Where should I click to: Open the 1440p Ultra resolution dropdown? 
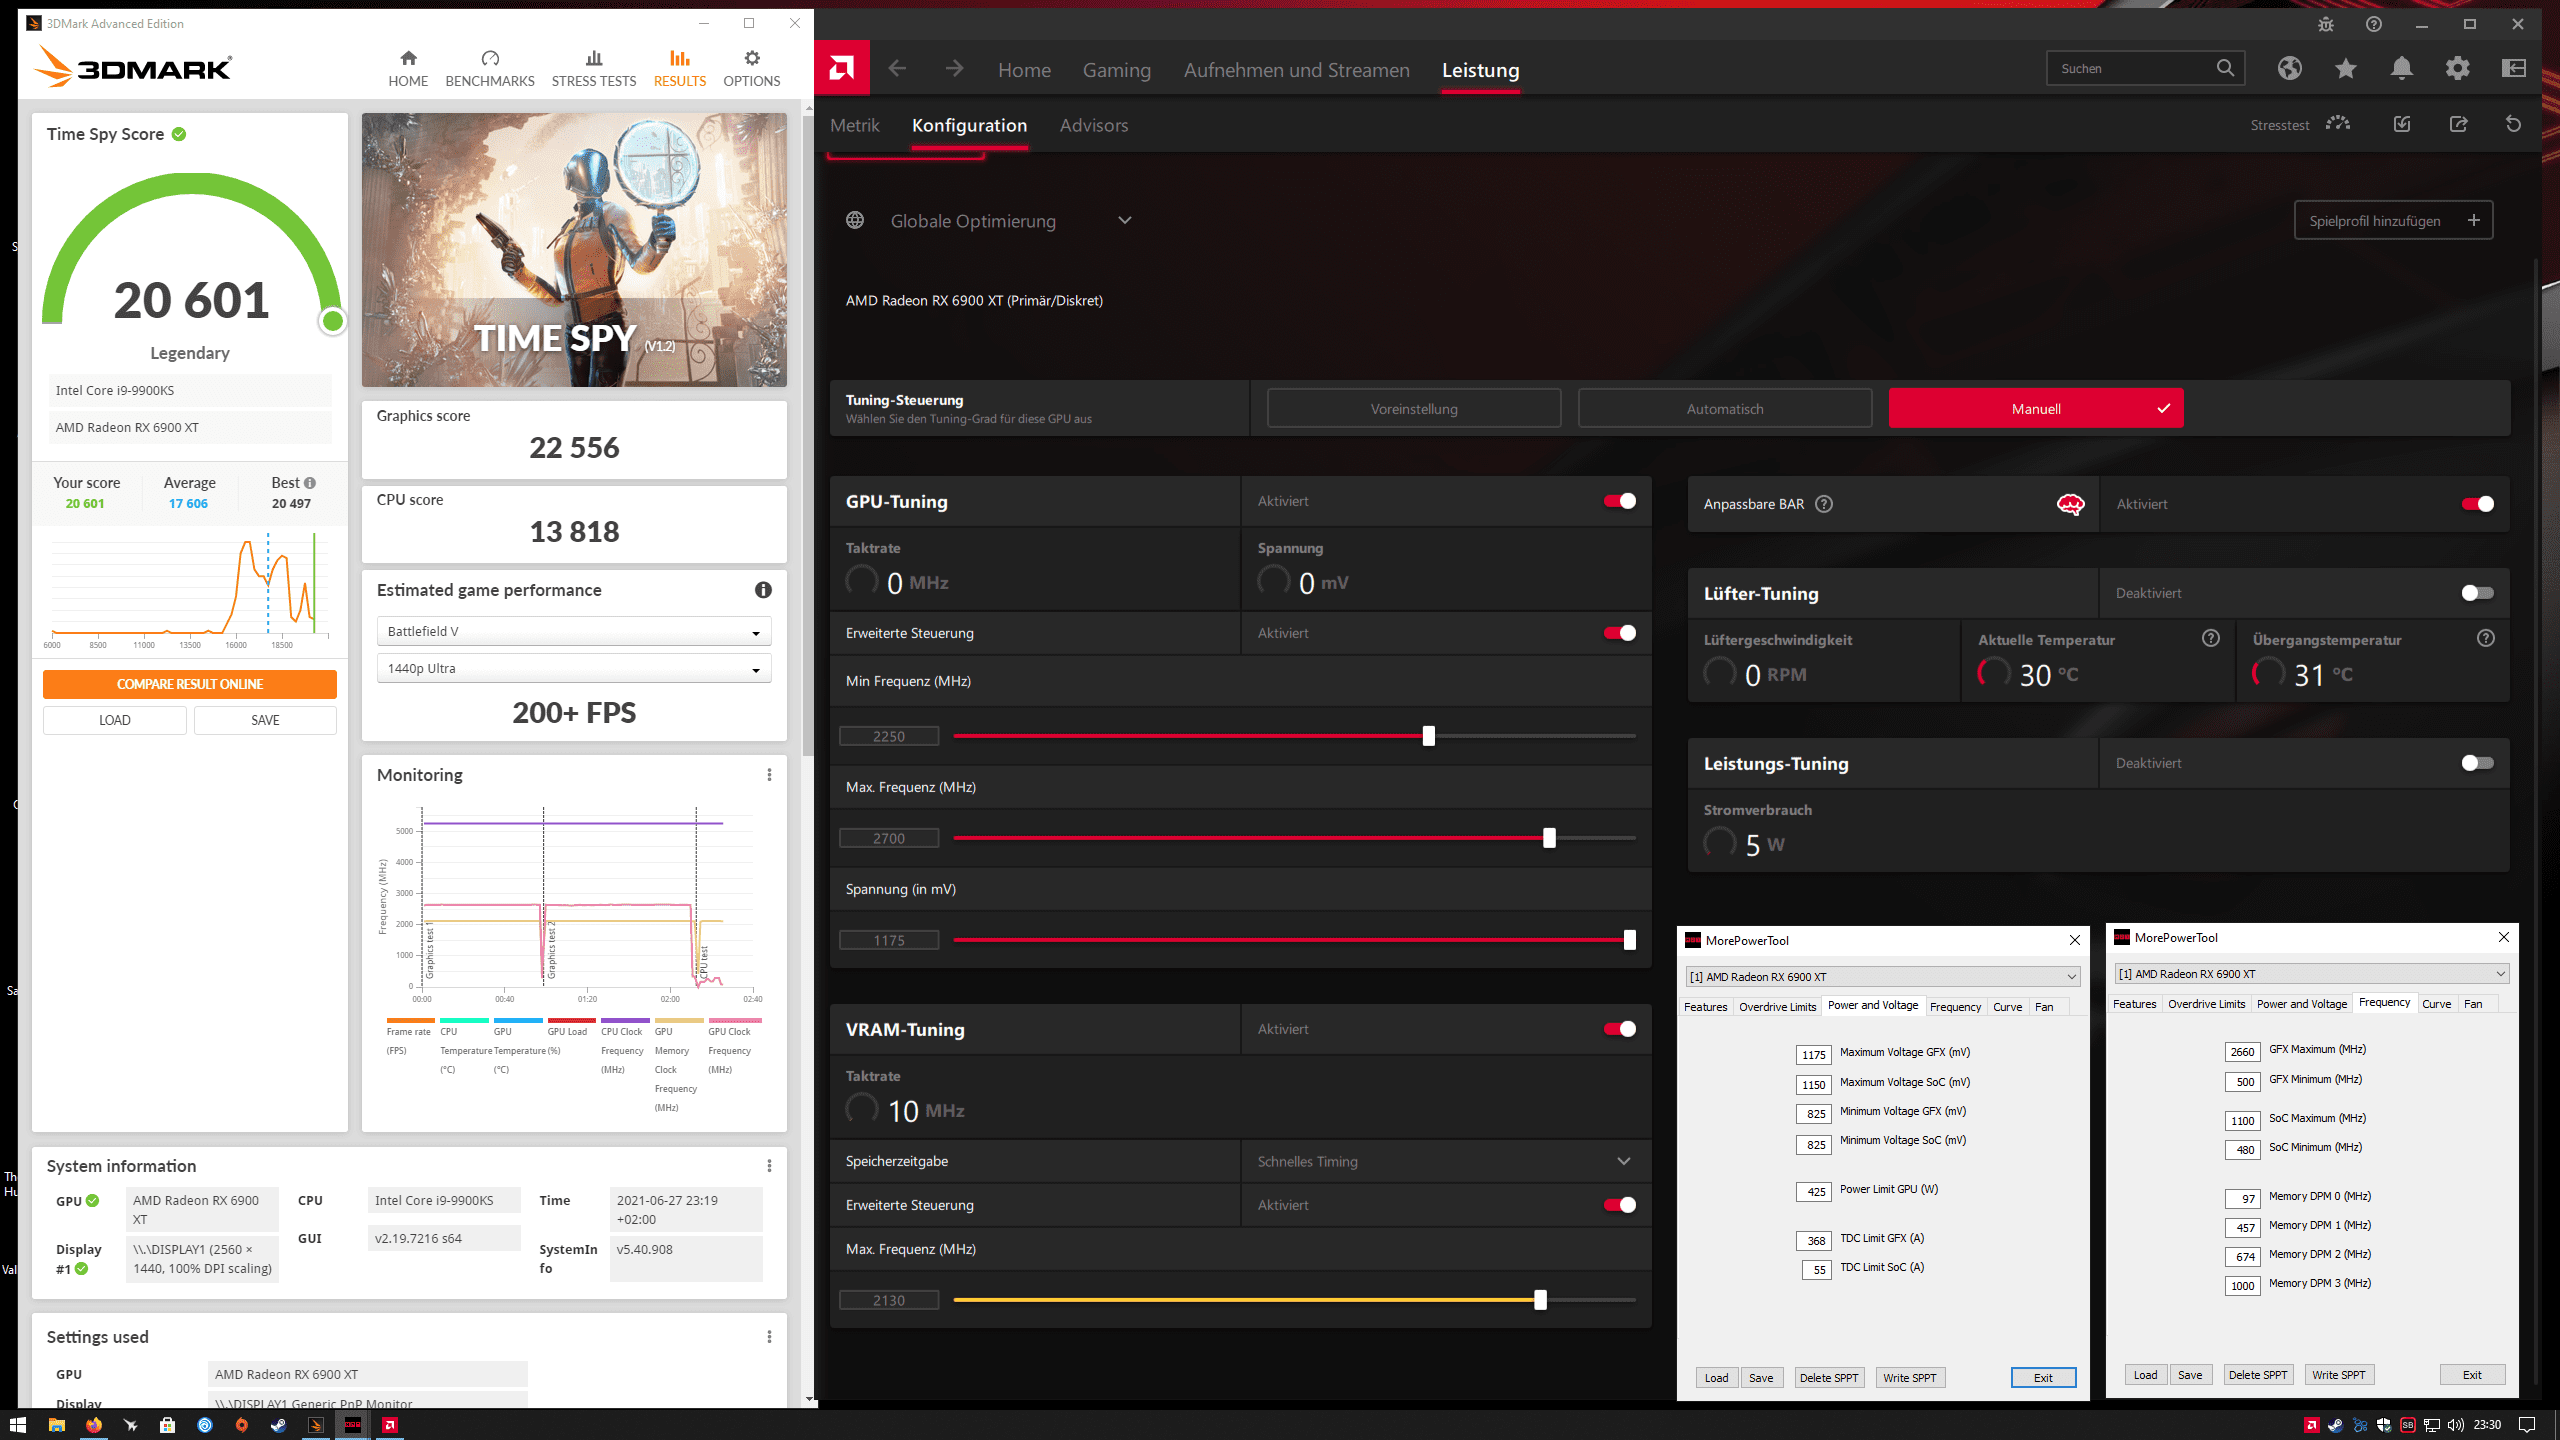[x=574, y=668]
